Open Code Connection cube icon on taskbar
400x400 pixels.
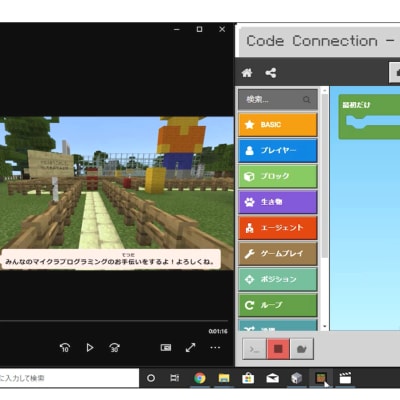(x=296, y=378)
